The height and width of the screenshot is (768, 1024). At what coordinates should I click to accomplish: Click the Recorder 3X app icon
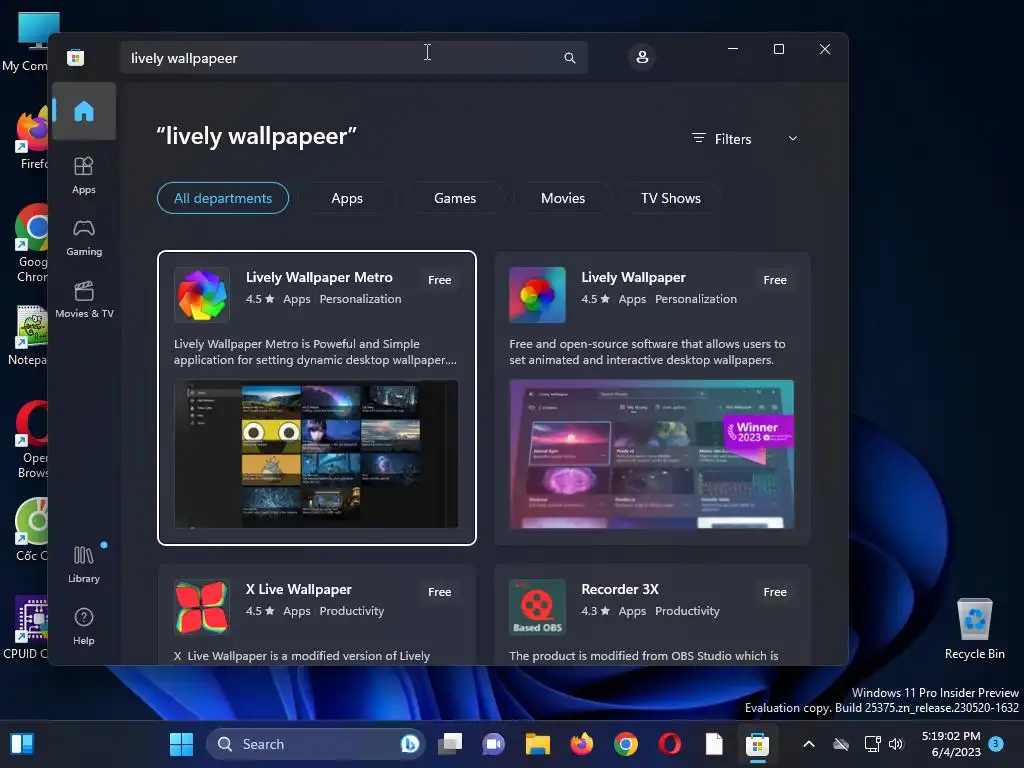537,607
